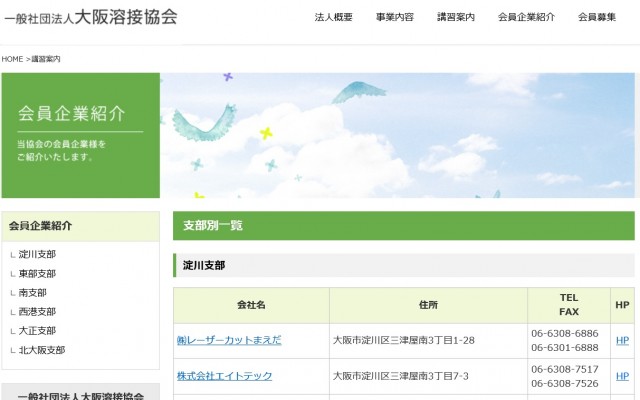Select 大正支部 in the sidebar

pos(37,331)
